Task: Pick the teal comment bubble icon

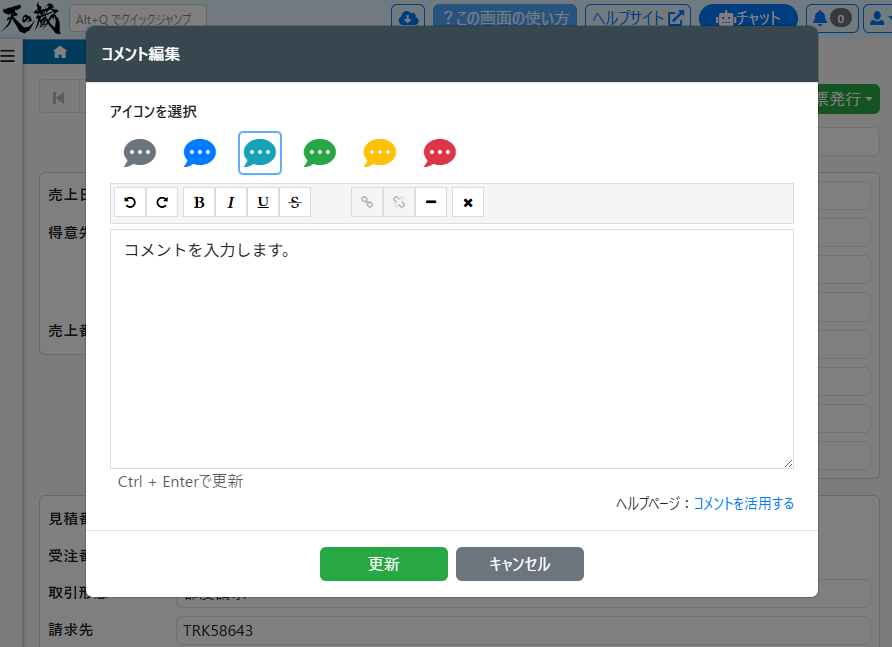Action: click(x=260, y=153)
